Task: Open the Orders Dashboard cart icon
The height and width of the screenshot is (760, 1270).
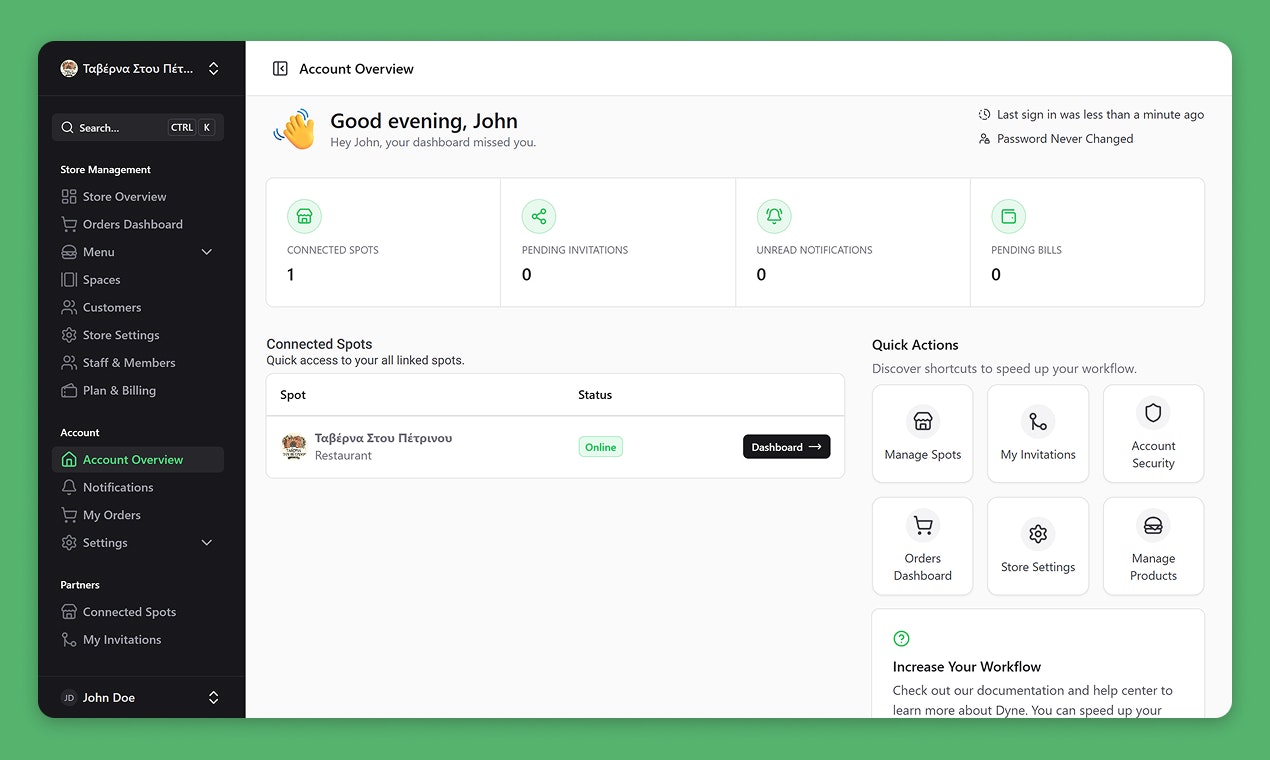Action: (67, 224)
